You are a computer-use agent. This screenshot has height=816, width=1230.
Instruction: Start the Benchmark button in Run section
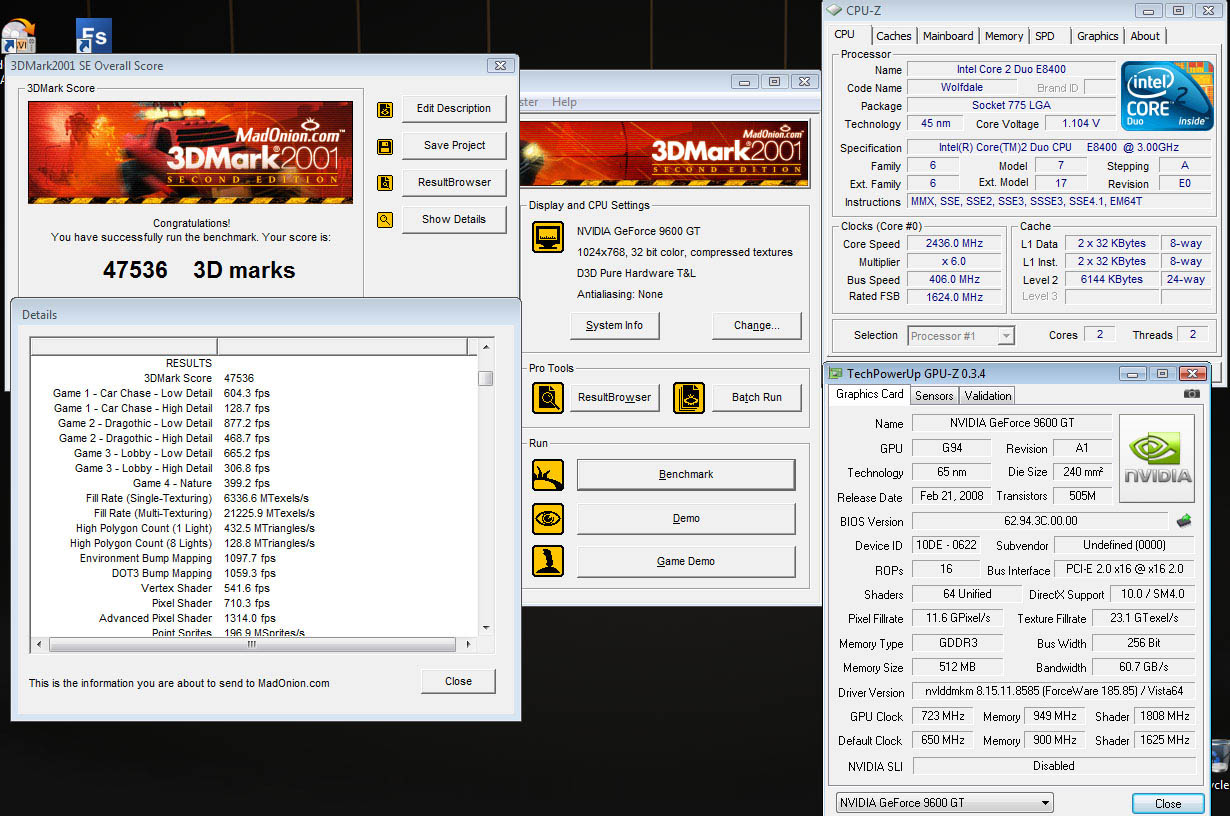tap(686, 475)
